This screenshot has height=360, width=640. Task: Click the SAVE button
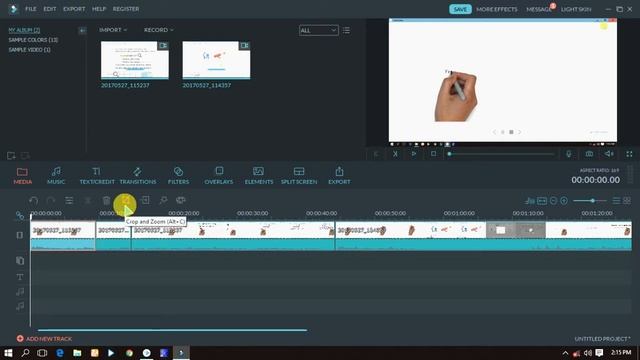460,9
